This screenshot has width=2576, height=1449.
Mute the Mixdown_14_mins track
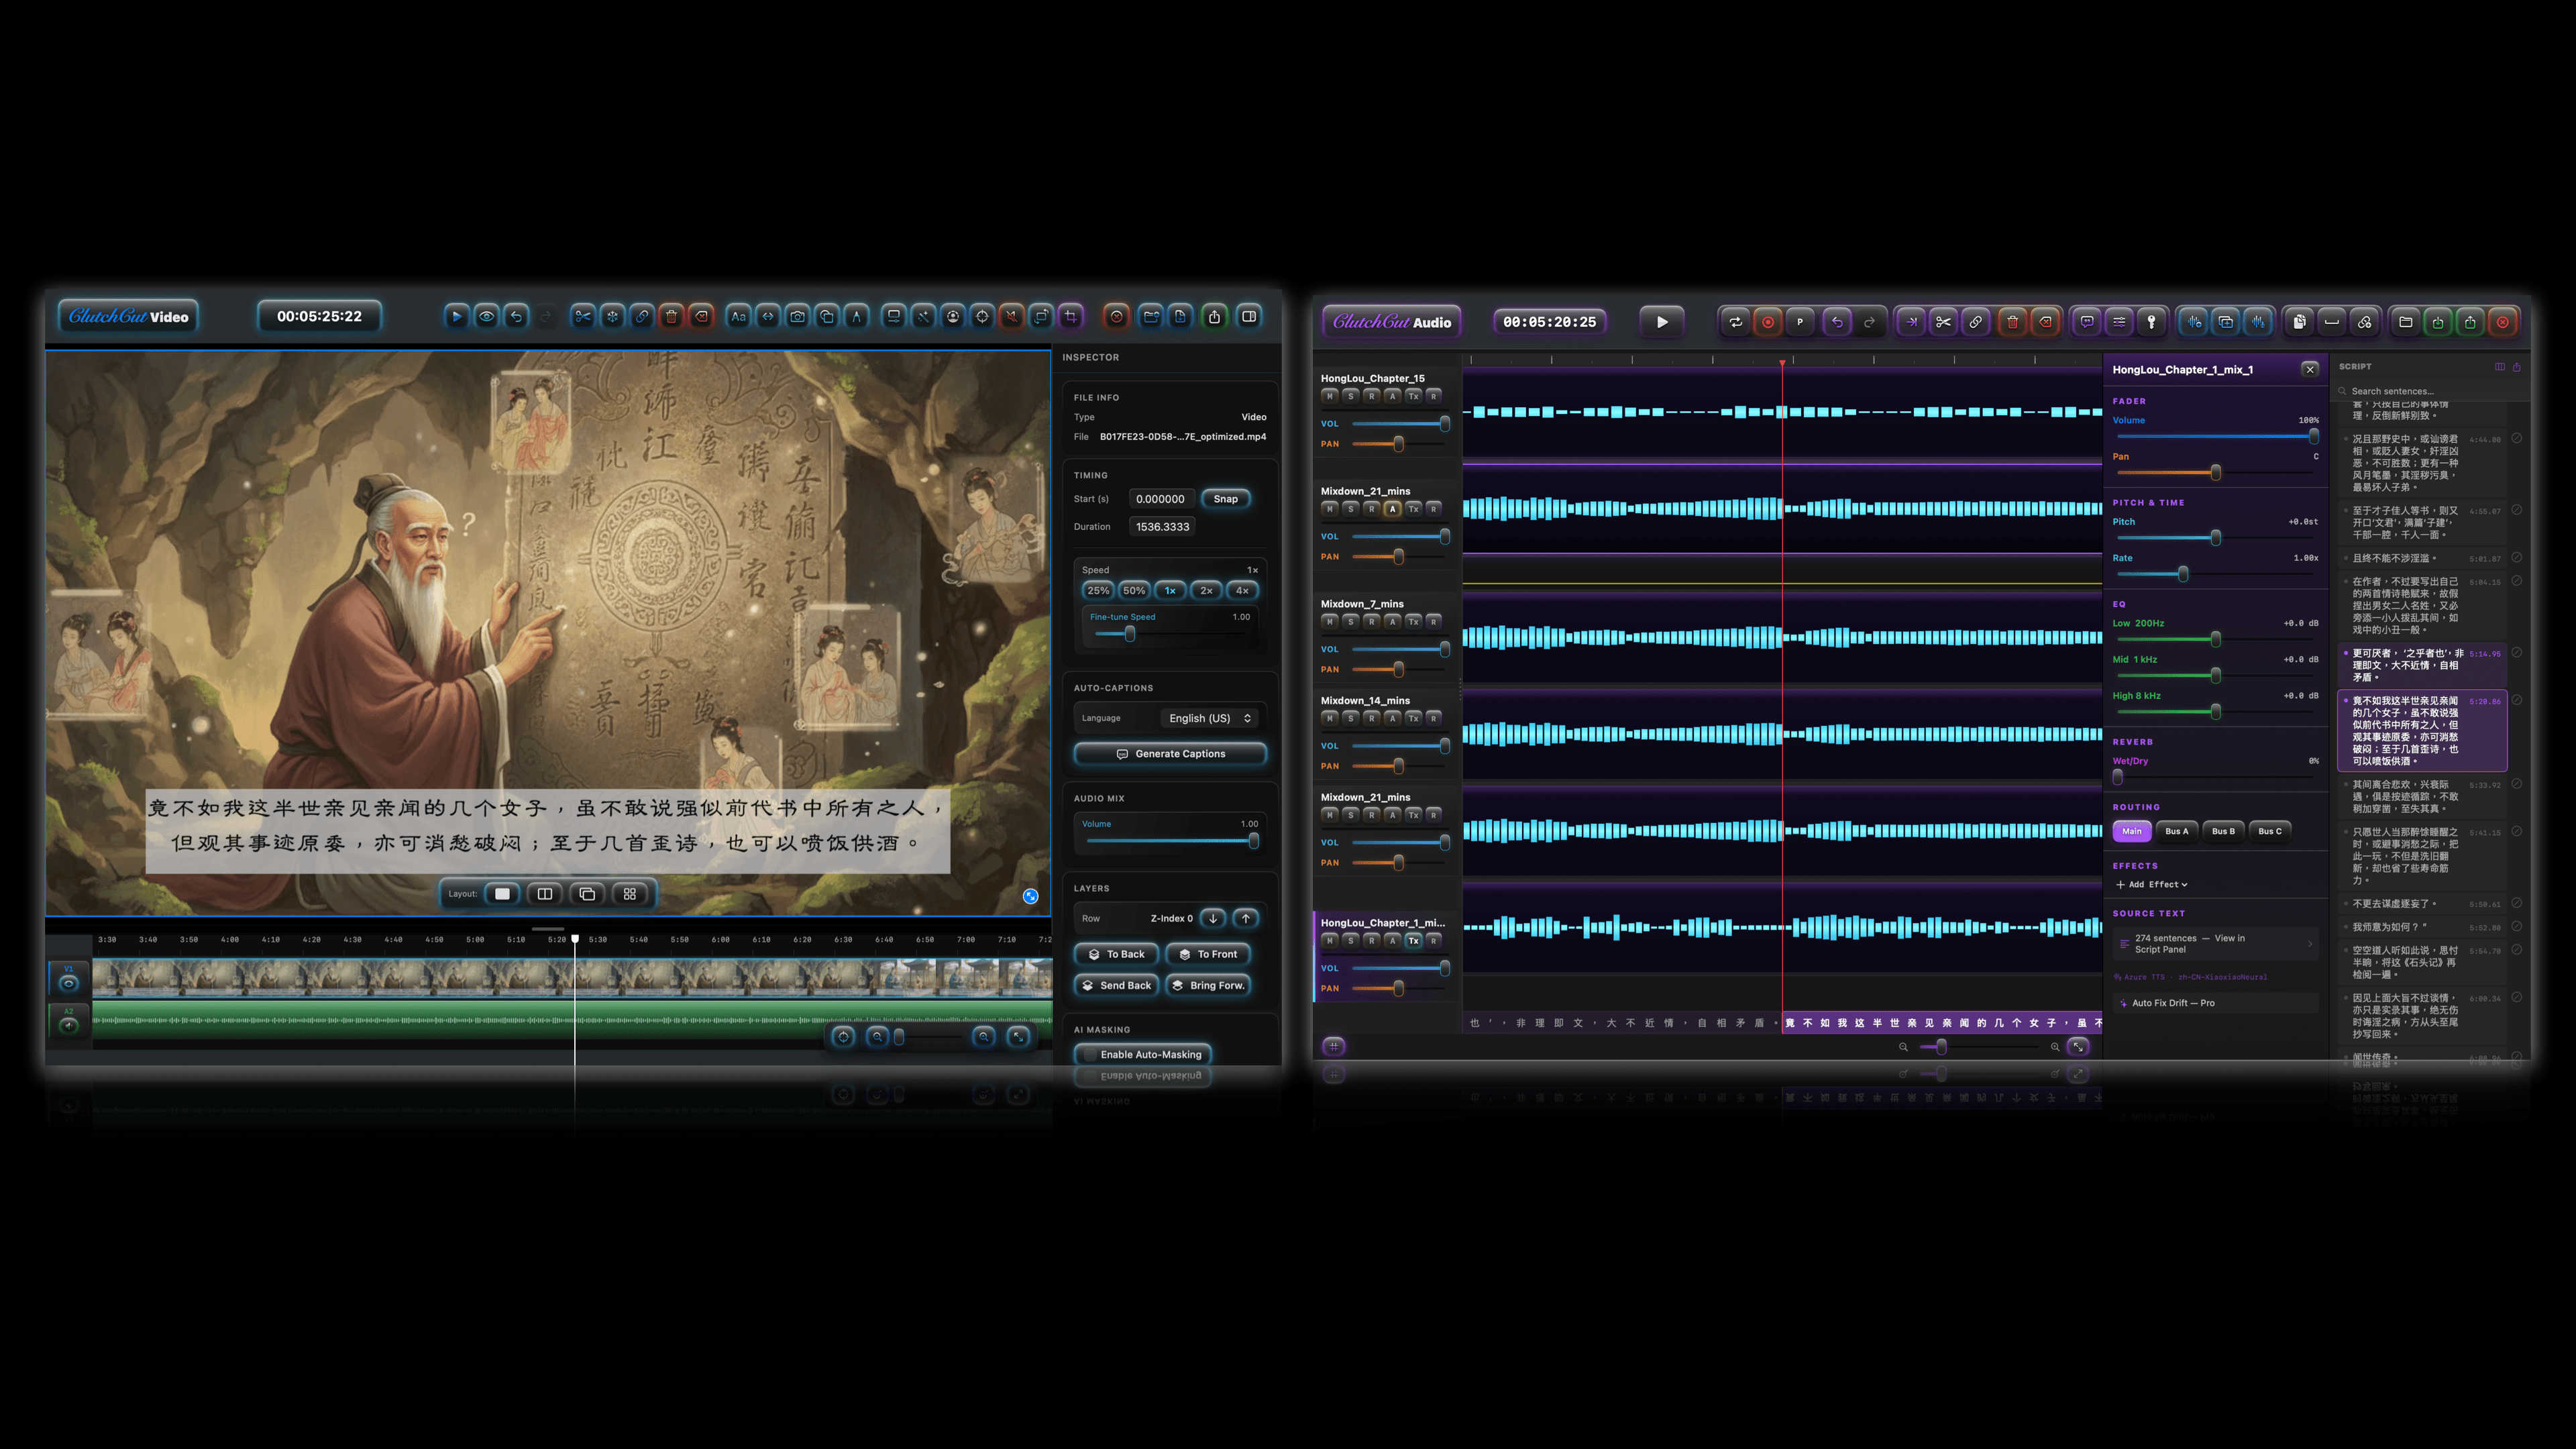click(x=1329, y=718)
